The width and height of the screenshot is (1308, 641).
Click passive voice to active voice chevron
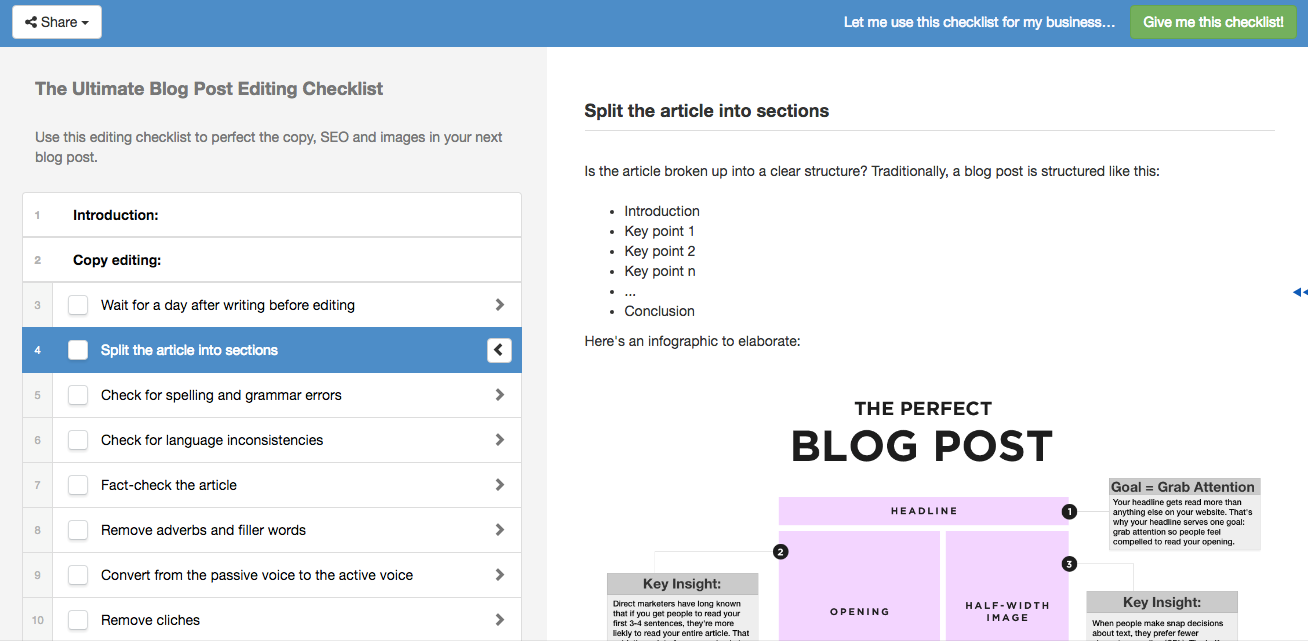[500, 575]
